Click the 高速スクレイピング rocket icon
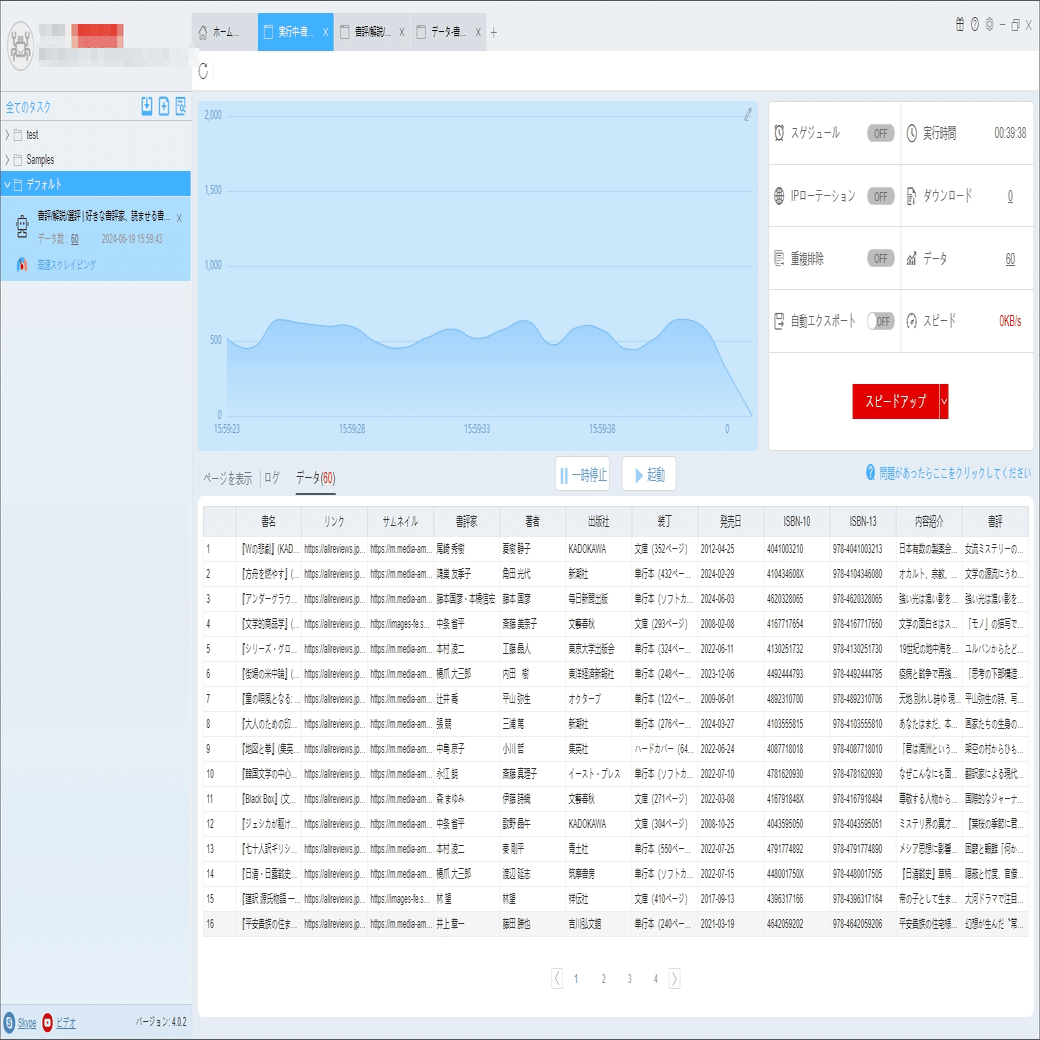The width and height of the screenshot is (1040, 1040). [x=23, y=265]
